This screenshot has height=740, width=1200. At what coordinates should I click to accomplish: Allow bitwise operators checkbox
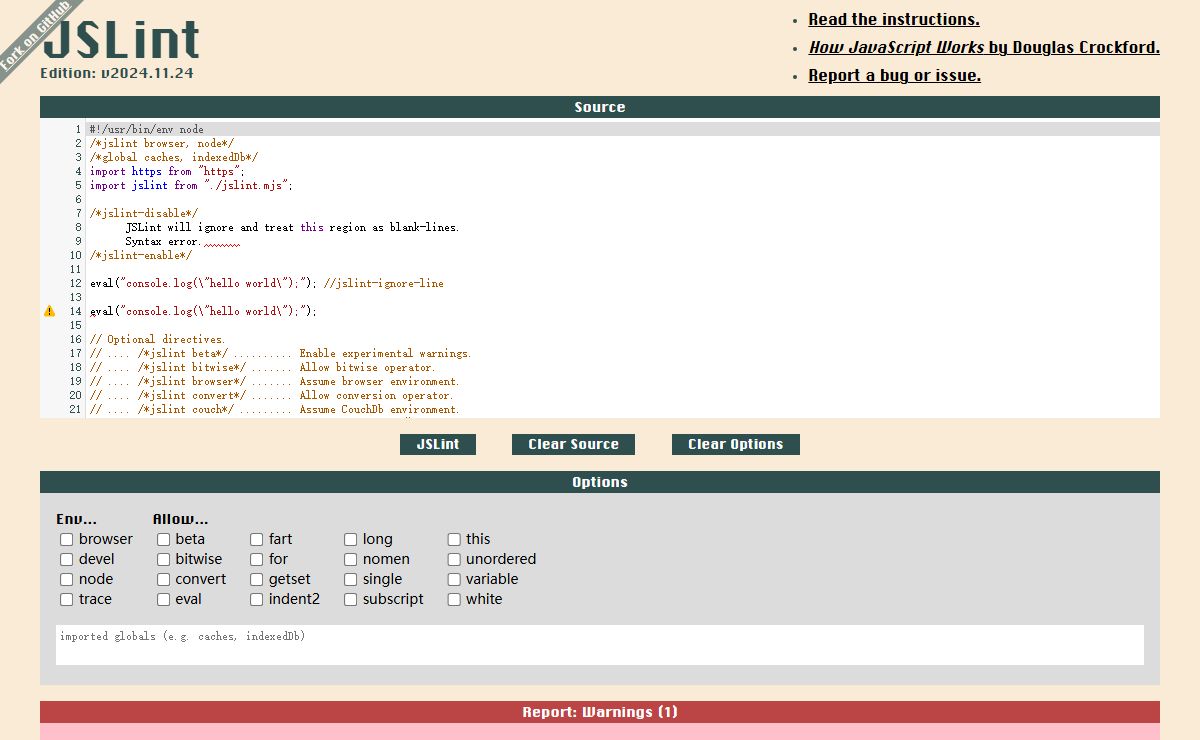coord(164,560)
